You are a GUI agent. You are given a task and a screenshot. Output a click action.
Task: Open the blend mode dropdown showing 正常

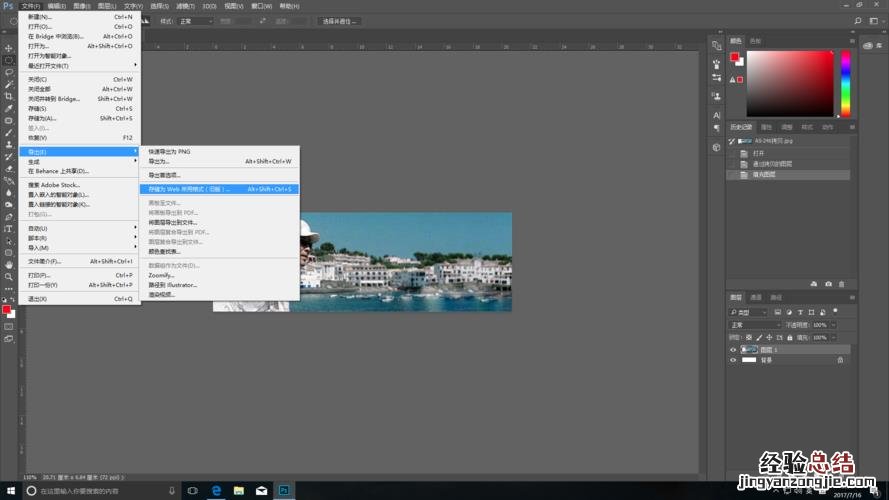pyautogui.click(x=755, y=325)
